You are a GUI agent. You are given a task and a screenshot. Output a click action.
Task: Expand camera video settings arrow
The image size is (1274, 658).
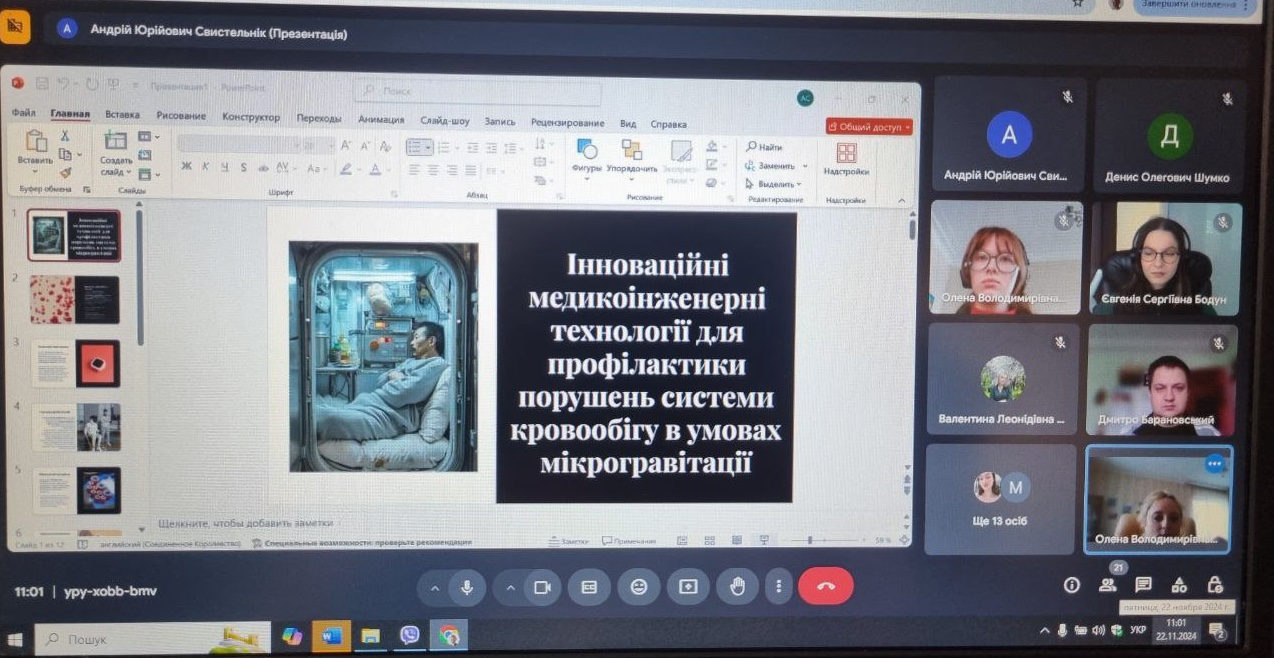[x=510, y=588]
